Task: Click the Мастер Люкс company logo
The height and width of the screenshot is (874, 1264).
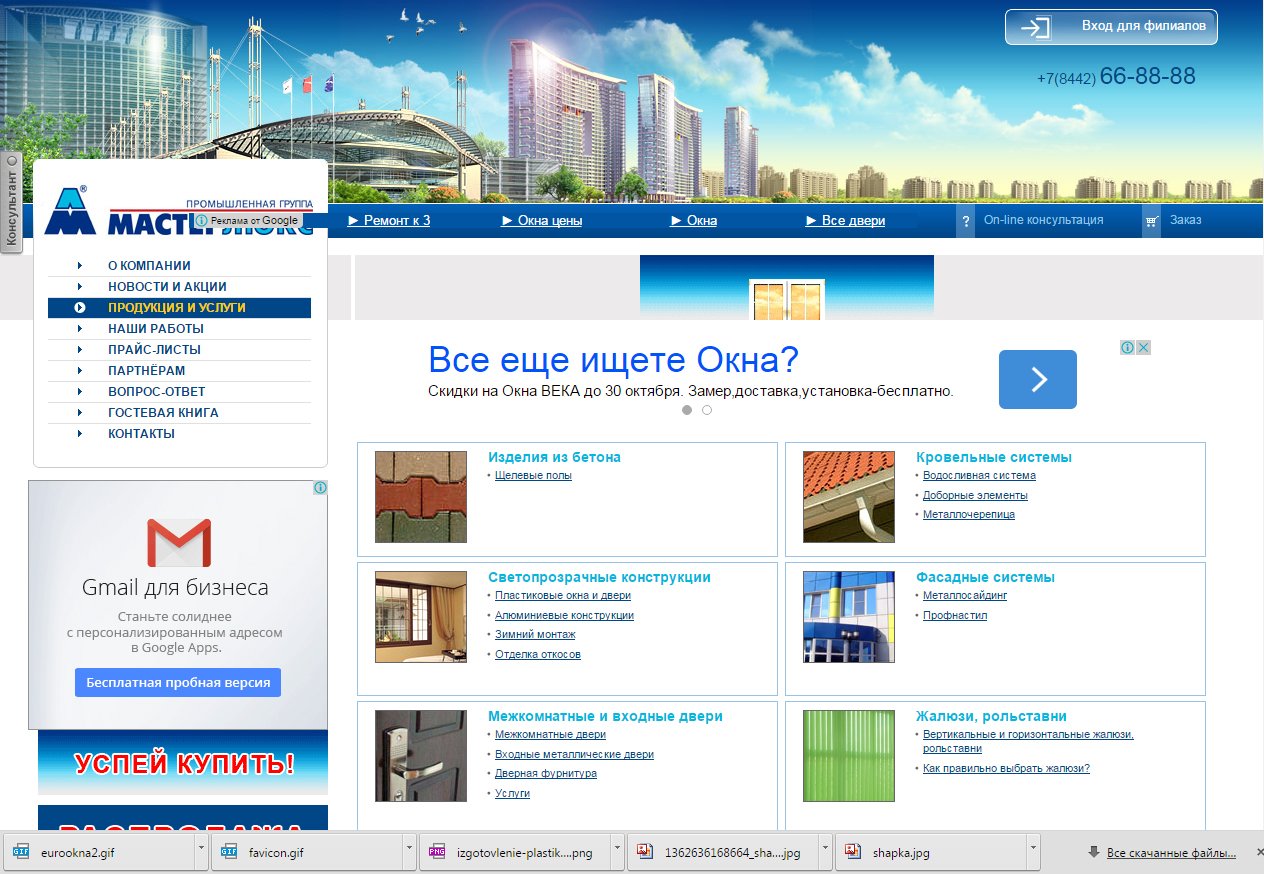Action: pos(178,211)
